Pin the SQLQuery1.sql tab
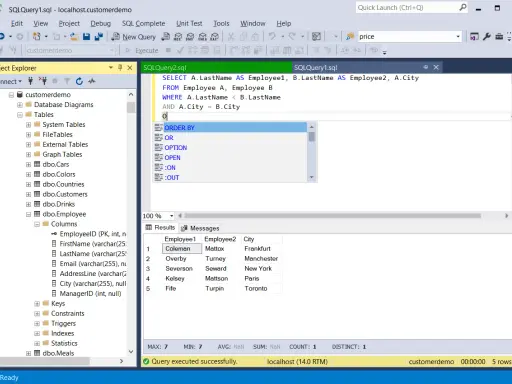The height and width of the screenshot is (384, 512). (426, 67)
